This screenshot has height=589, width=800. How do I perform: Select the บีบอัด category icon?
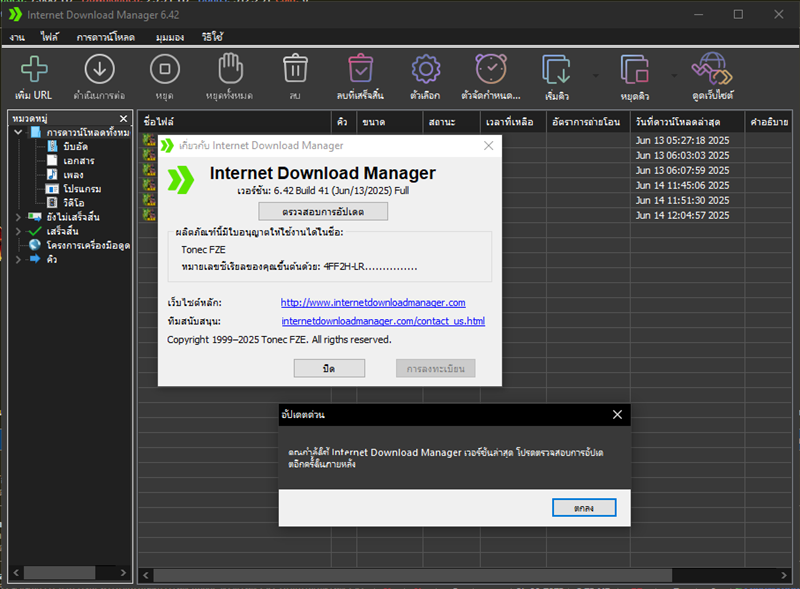pos(52,146)
